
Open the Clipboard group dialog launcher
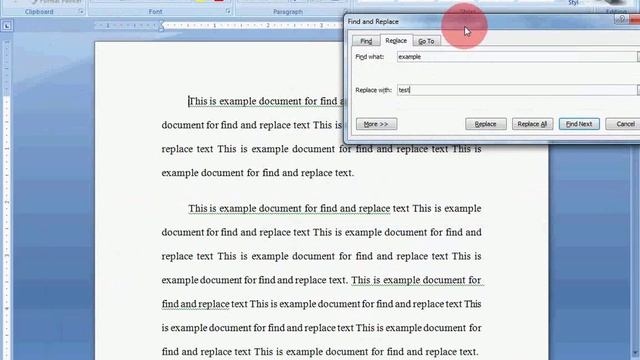[x=81, y=12]
